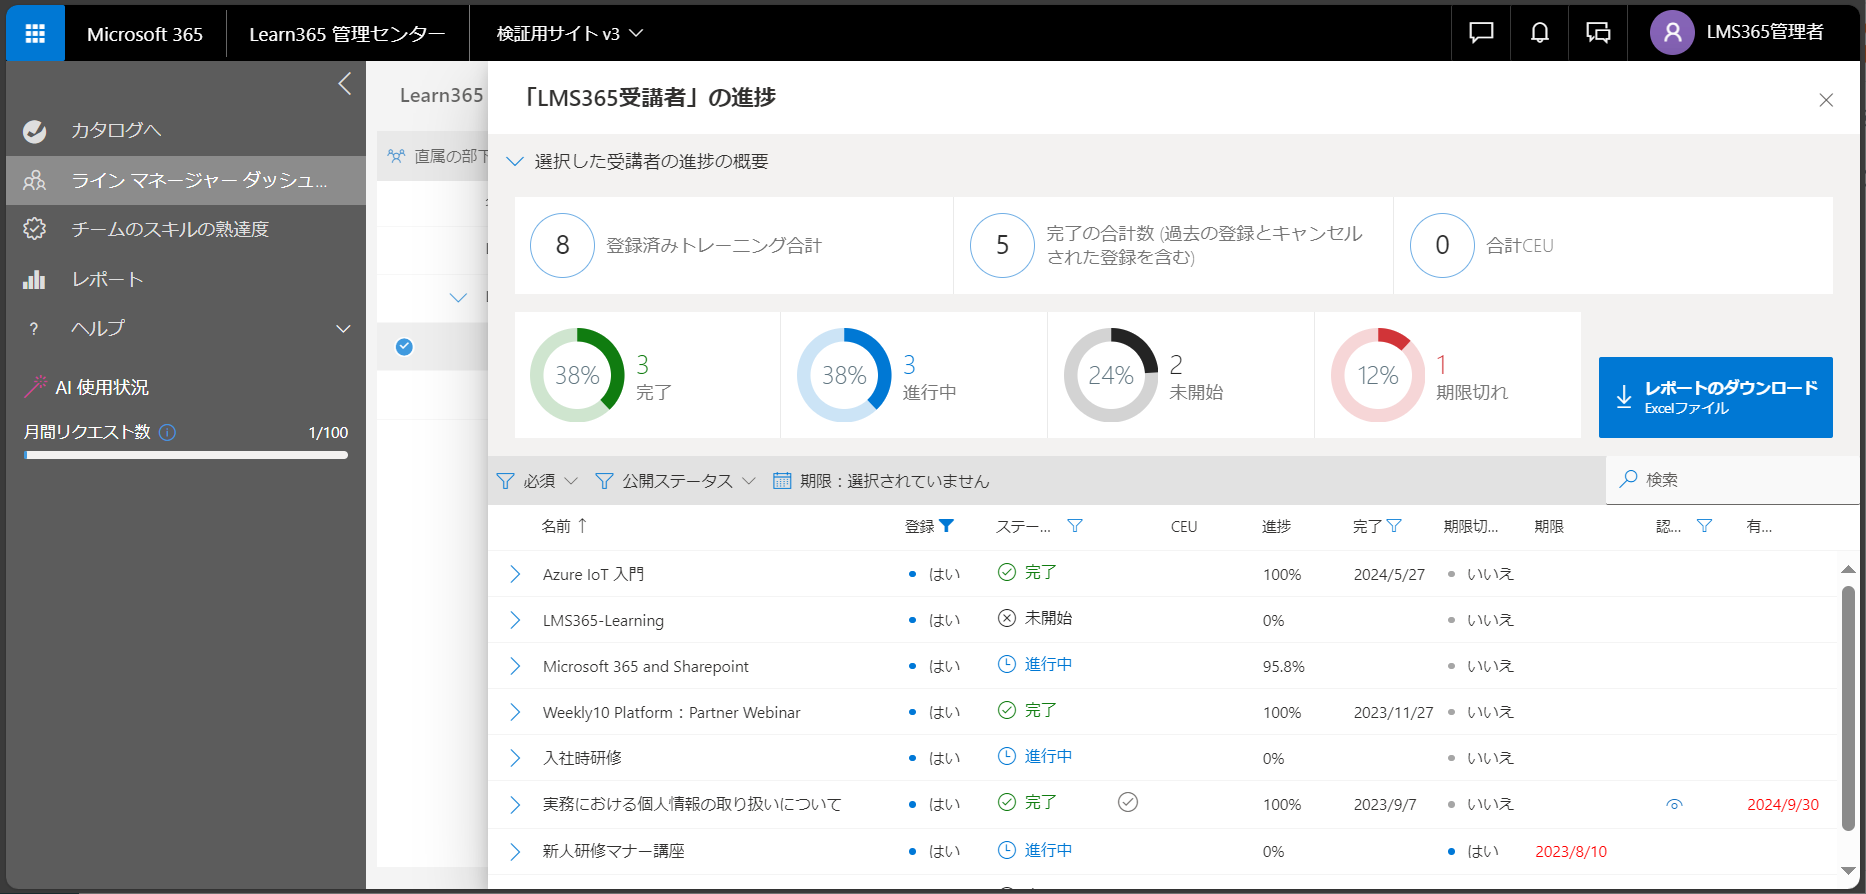
Task: Click the table scroll down arrow
Action: tap(1848, 870)
